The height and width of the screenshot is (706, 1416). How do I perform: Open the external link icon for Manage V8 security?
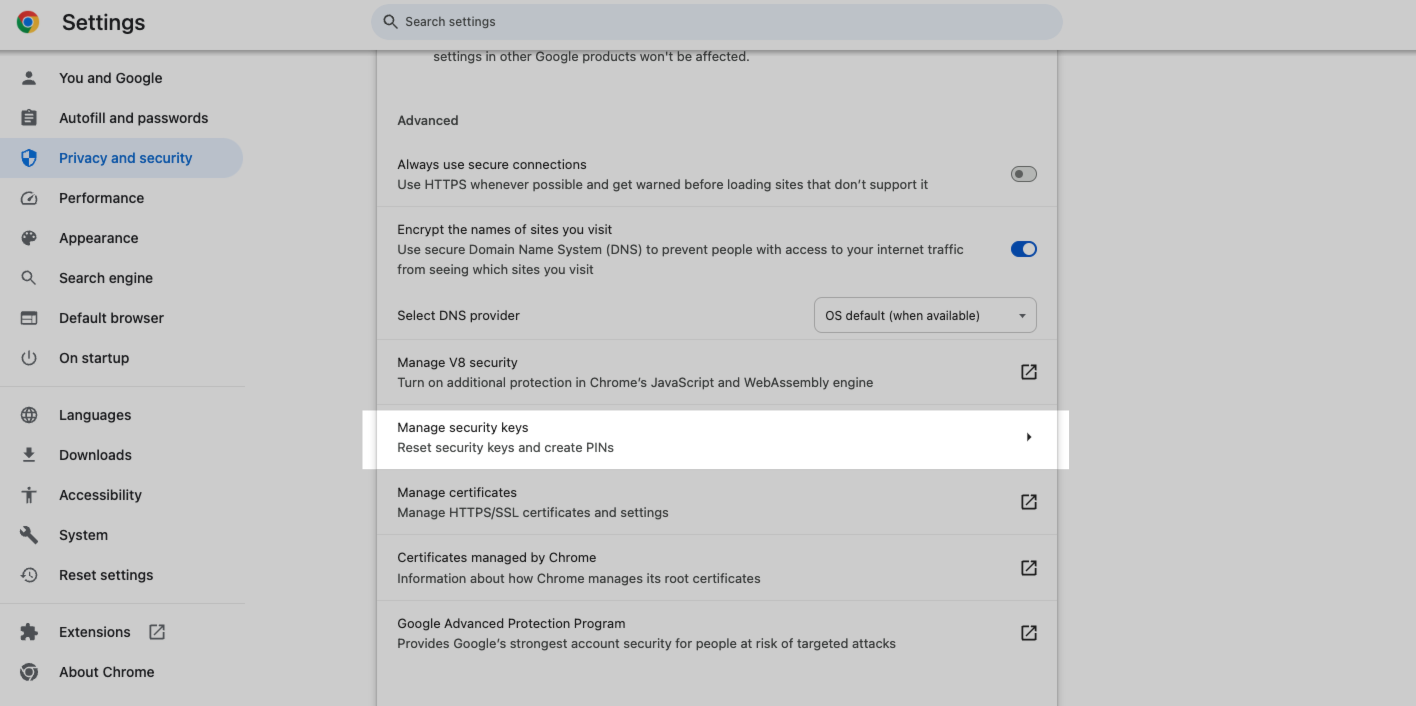pos(1028,372)
